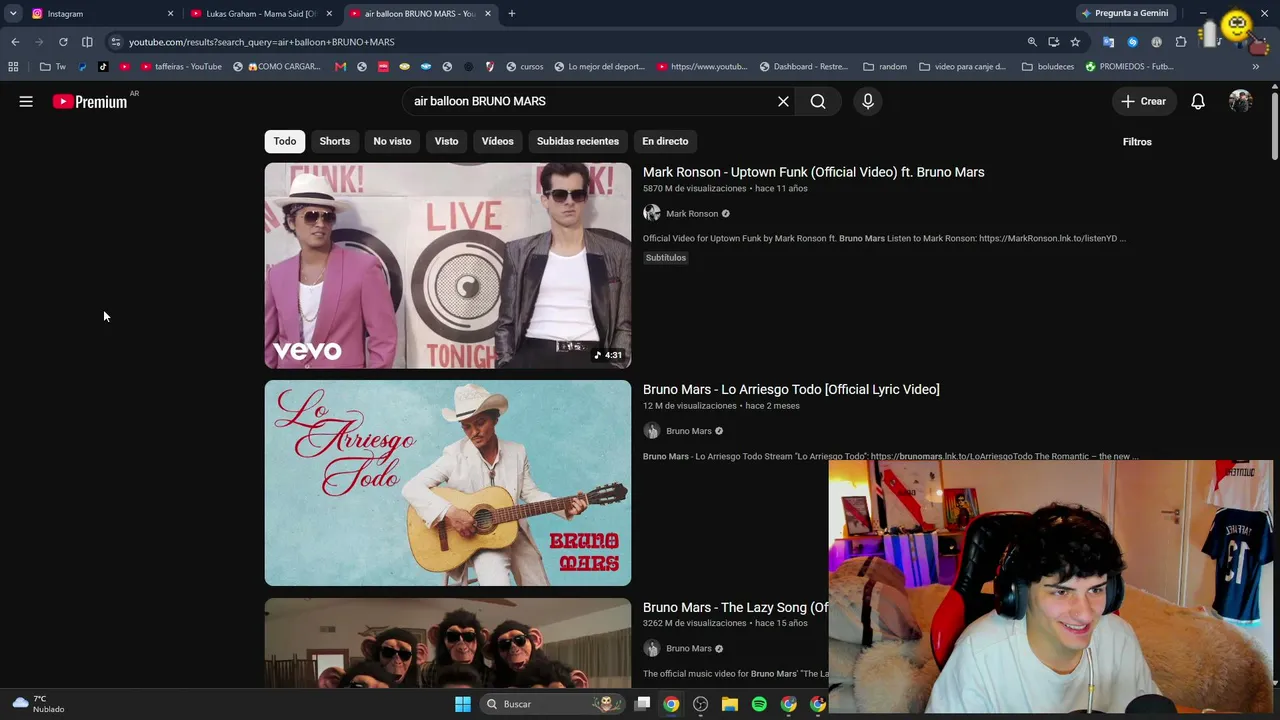1280x720 pixels.
Task: Click the Crear button
Action: coord(1143,101)
